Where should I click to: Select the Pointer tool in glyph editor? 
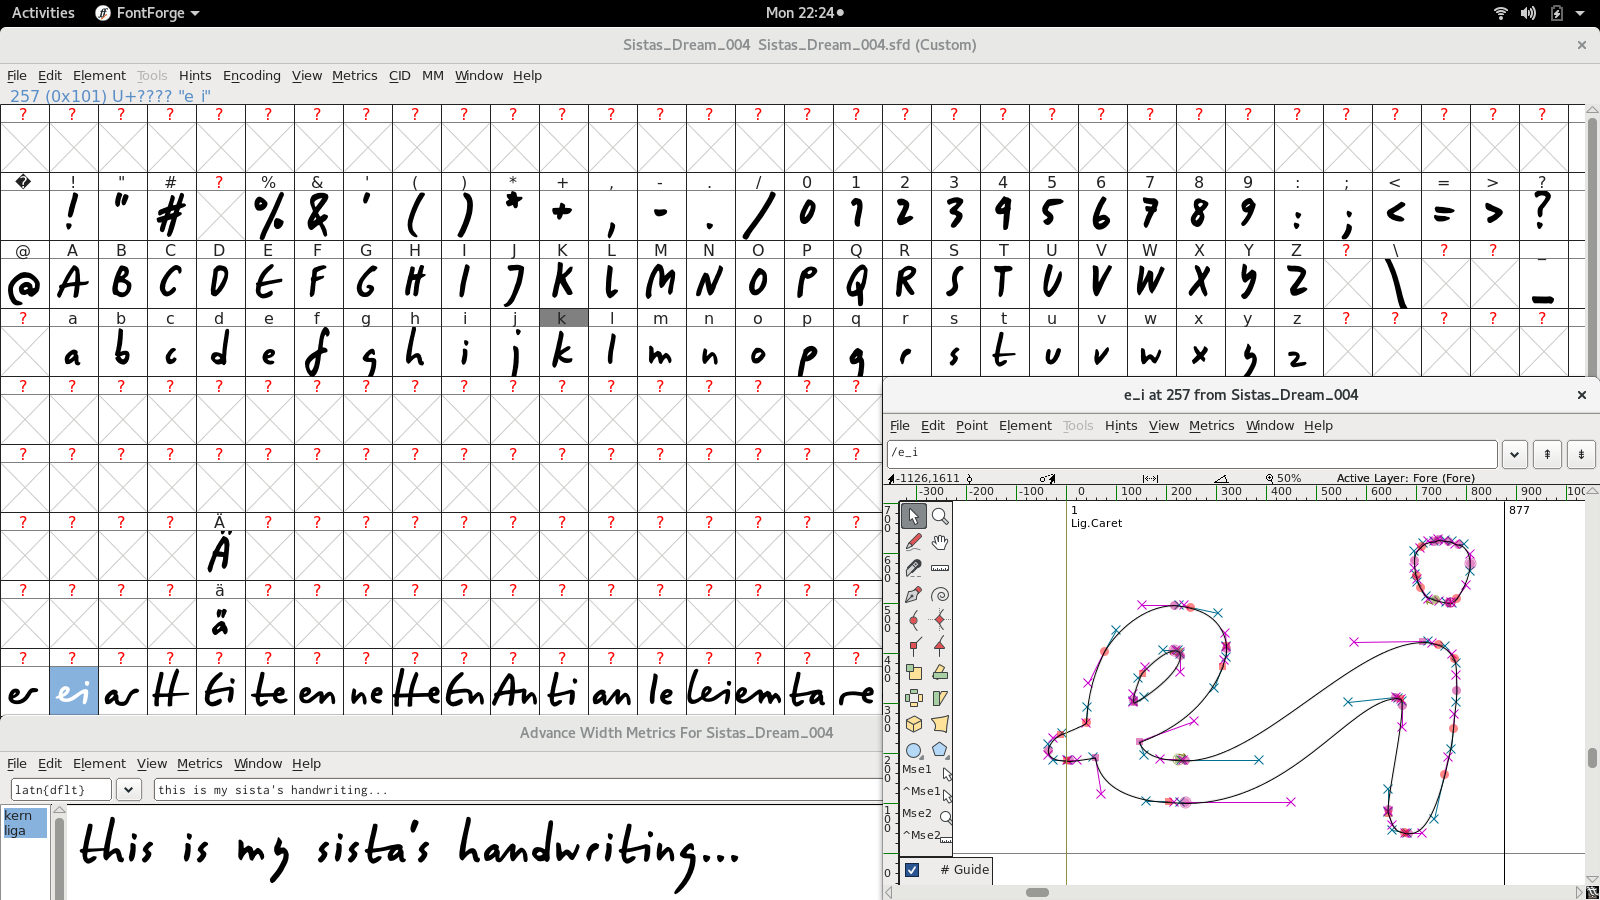click(913, 516)
